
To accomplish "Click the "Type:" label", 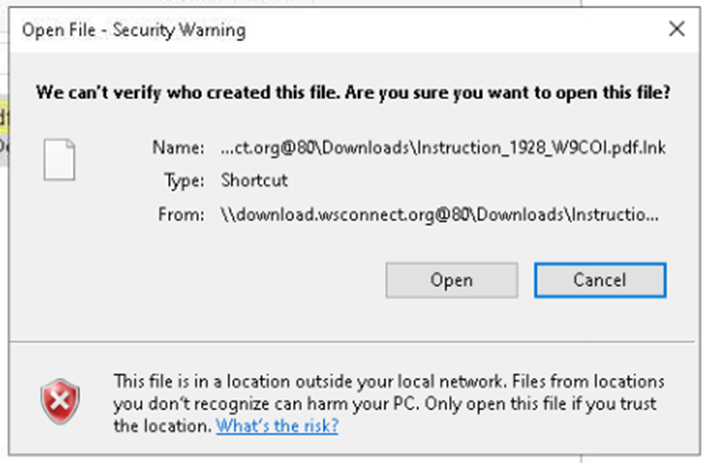I will pyautogui.click(x=184, y=181).
